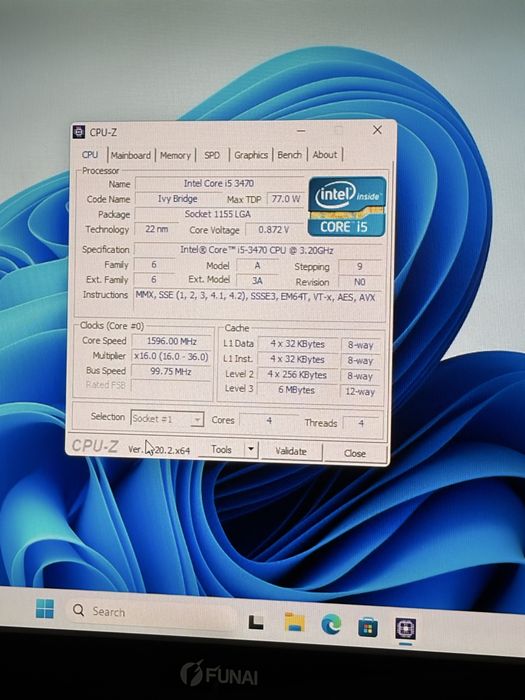Launch File Explorer from the taskbar
The width and height of the screenshot is (525, 700).
click(x=294, y=622)
